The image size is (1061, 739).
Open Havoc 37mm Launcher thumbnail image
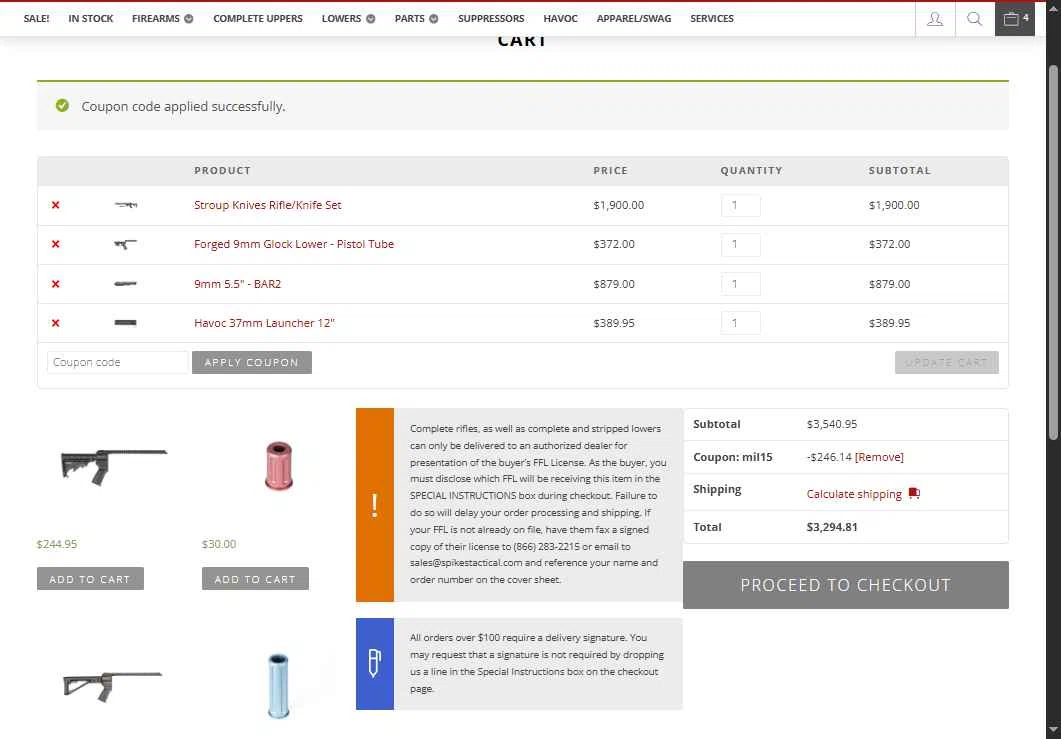point(126,323)
